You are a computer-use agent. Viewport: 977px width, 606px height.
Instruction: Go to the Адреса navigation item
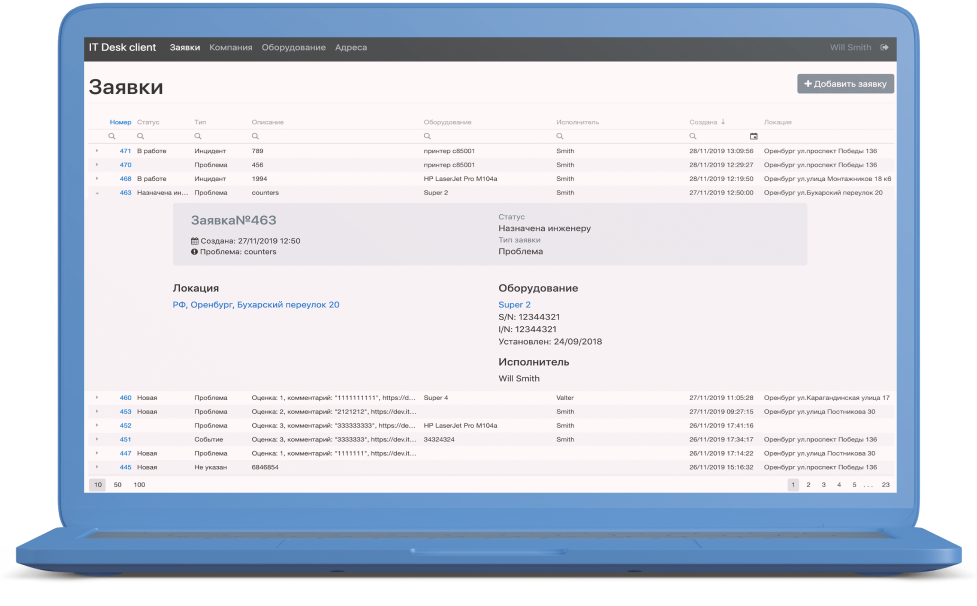coord(350,48)
